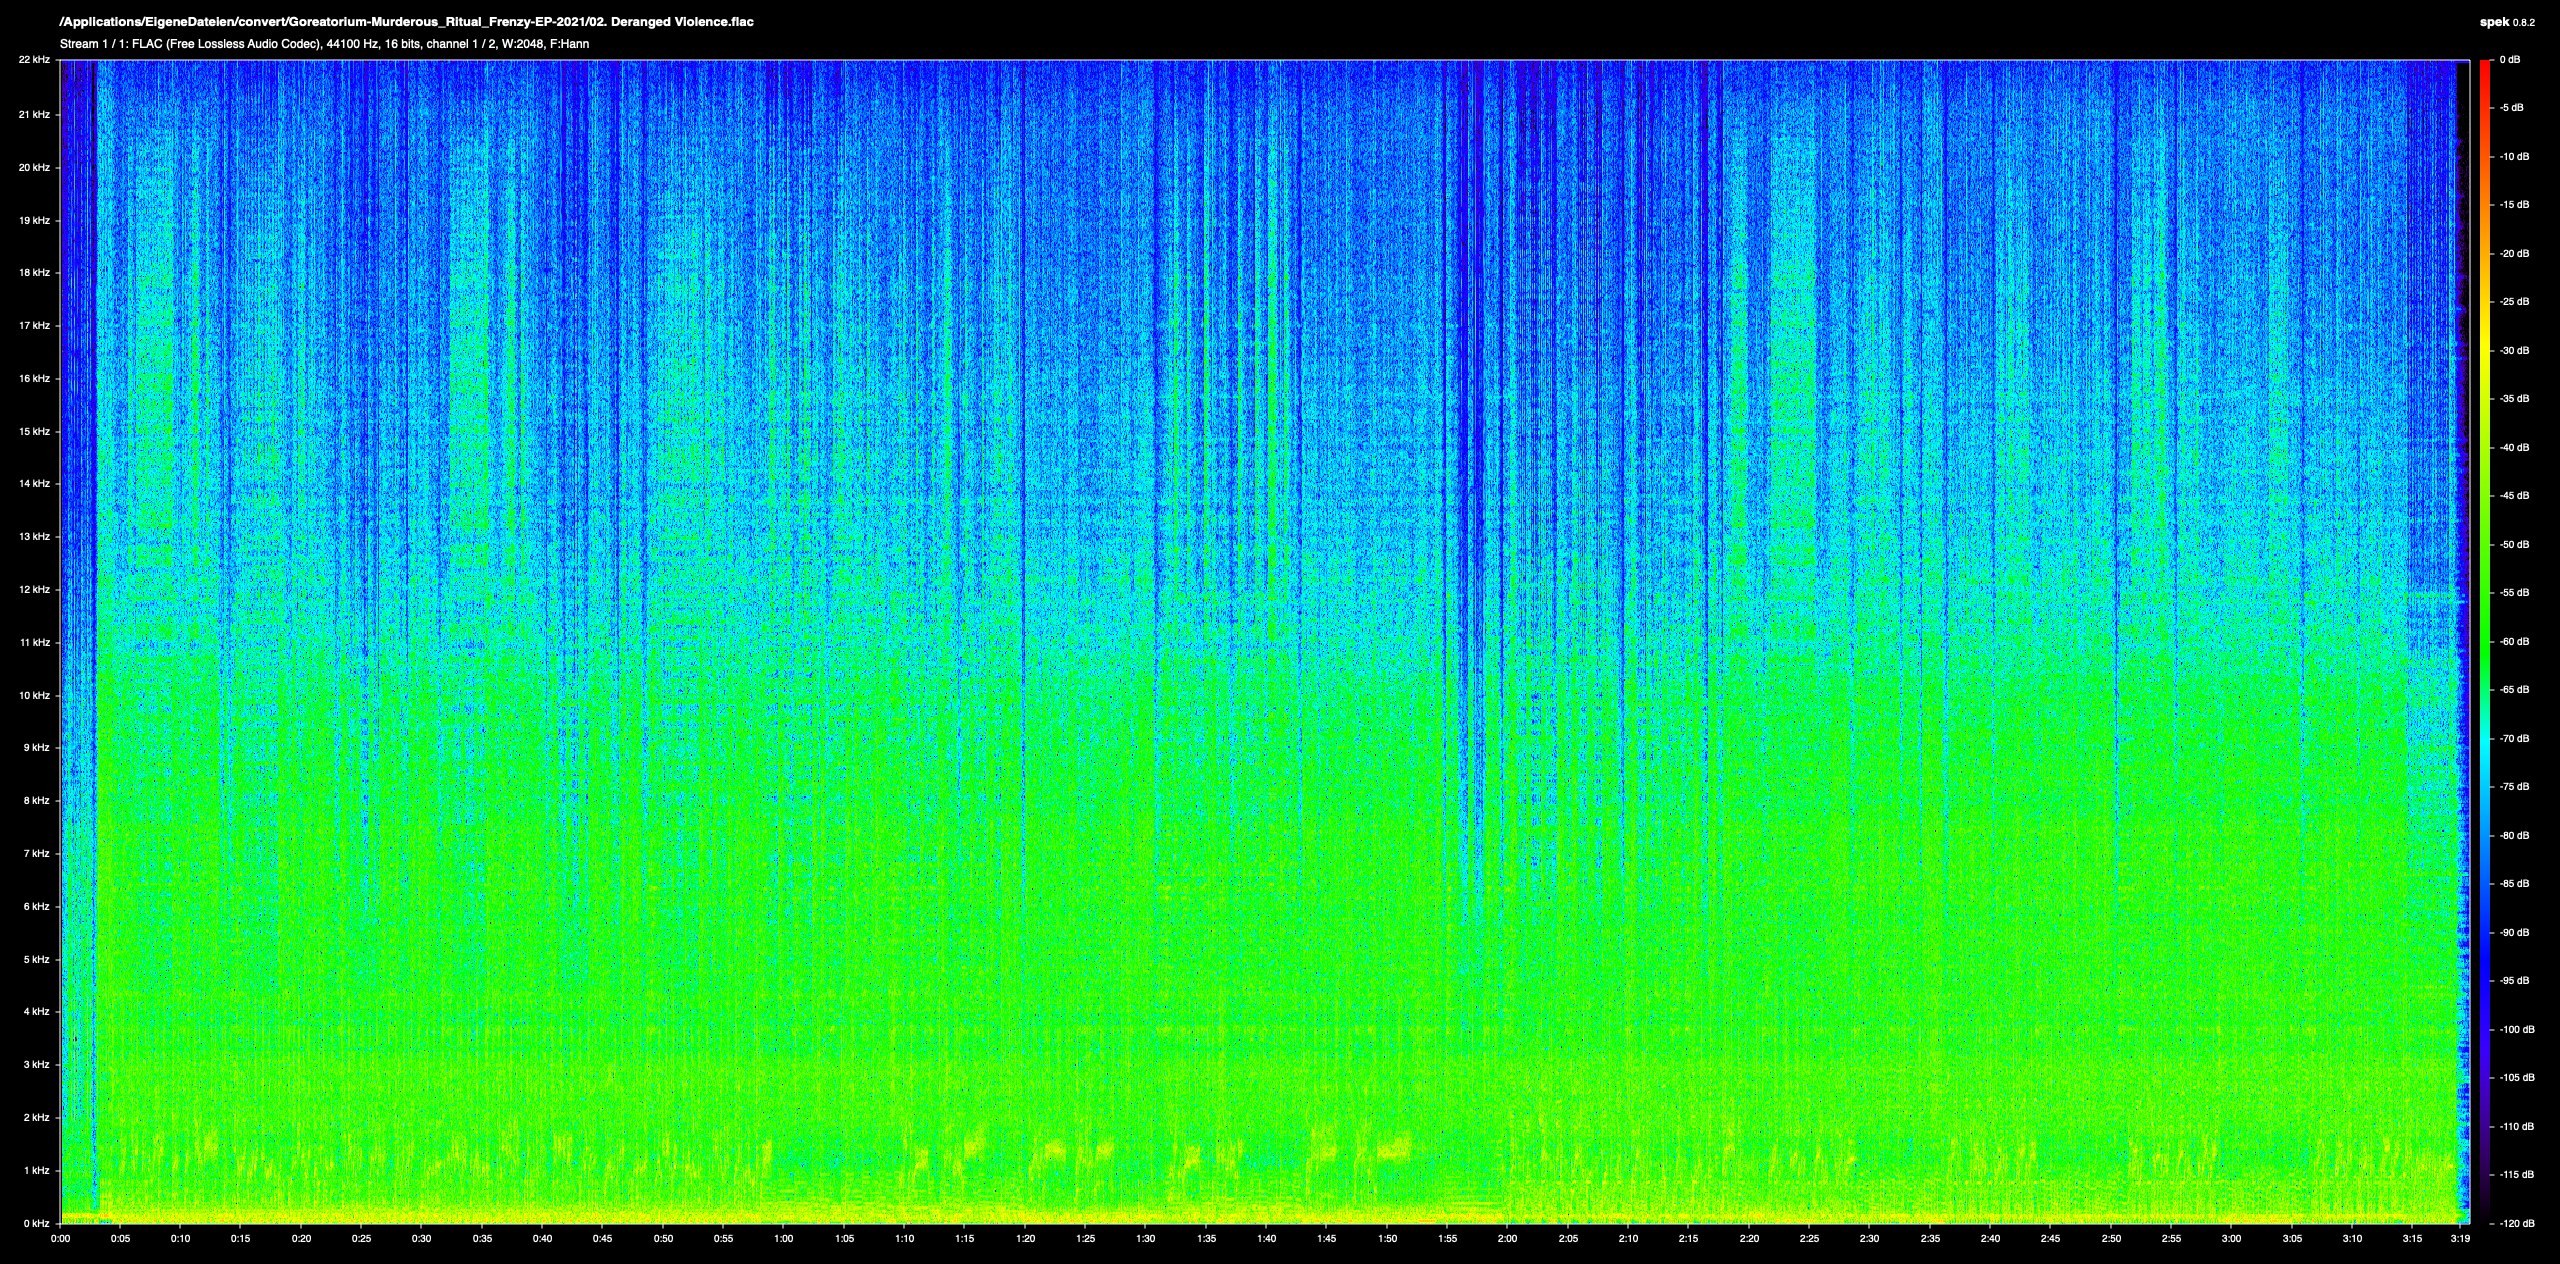Click the '14 kHz' frequency axis label
The height and width of the screenshot is (1264, 2560).
pyautogui.click(x=34, y=484)
